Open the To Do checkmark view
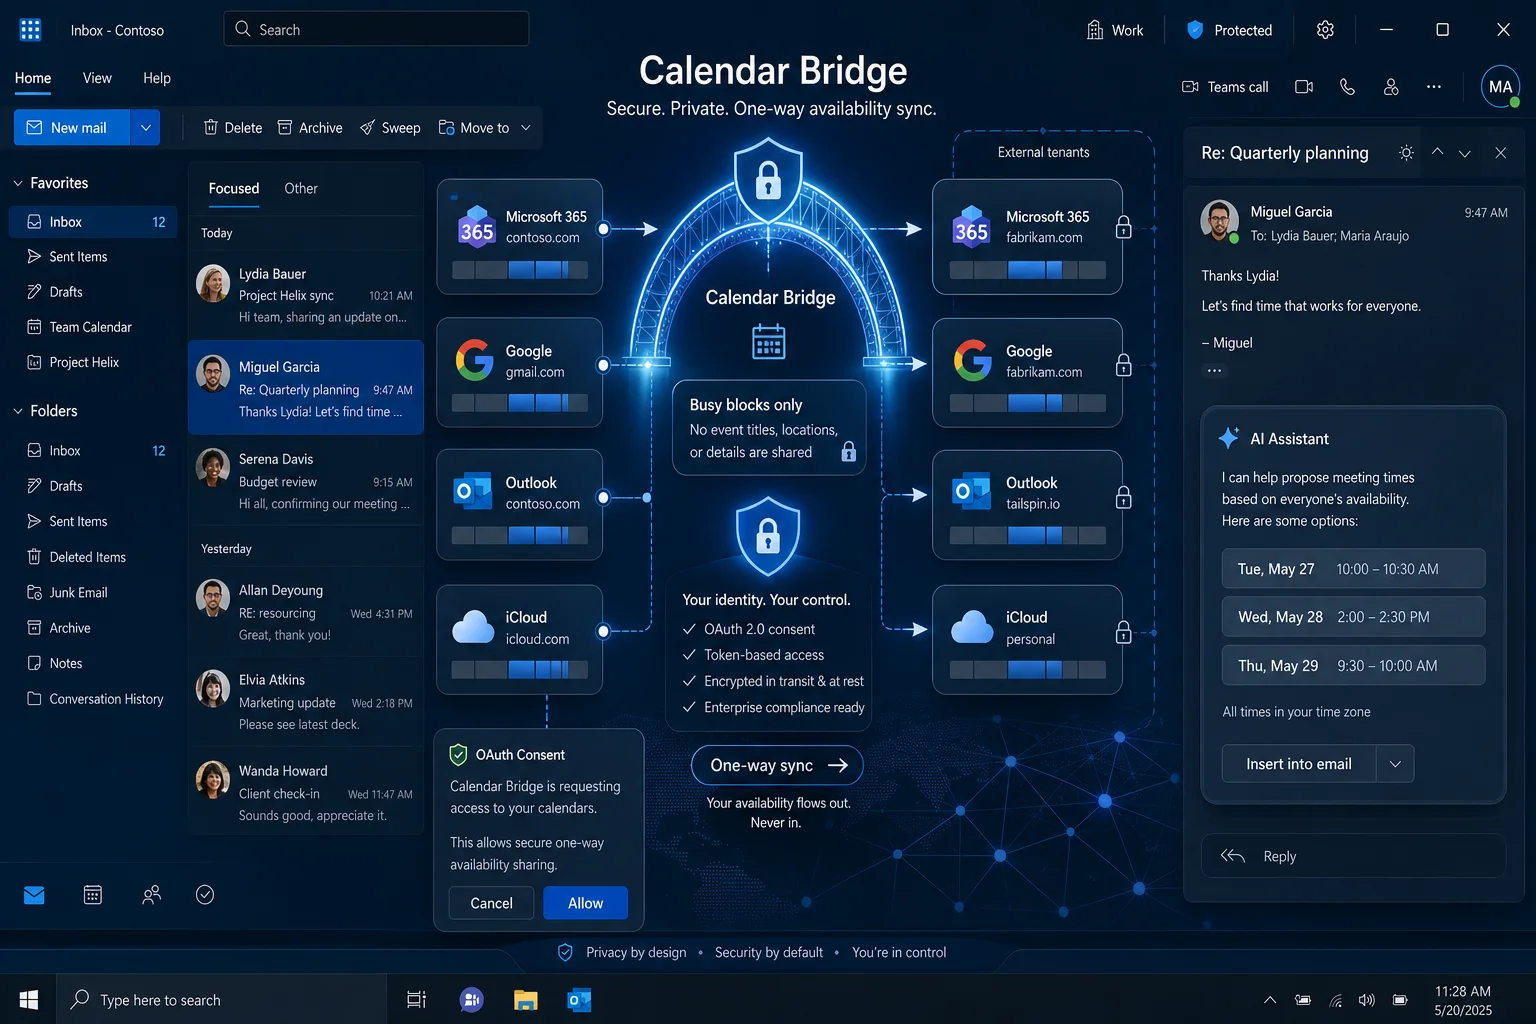Viewport: 1536px width, 1024px height. [205, 895]
